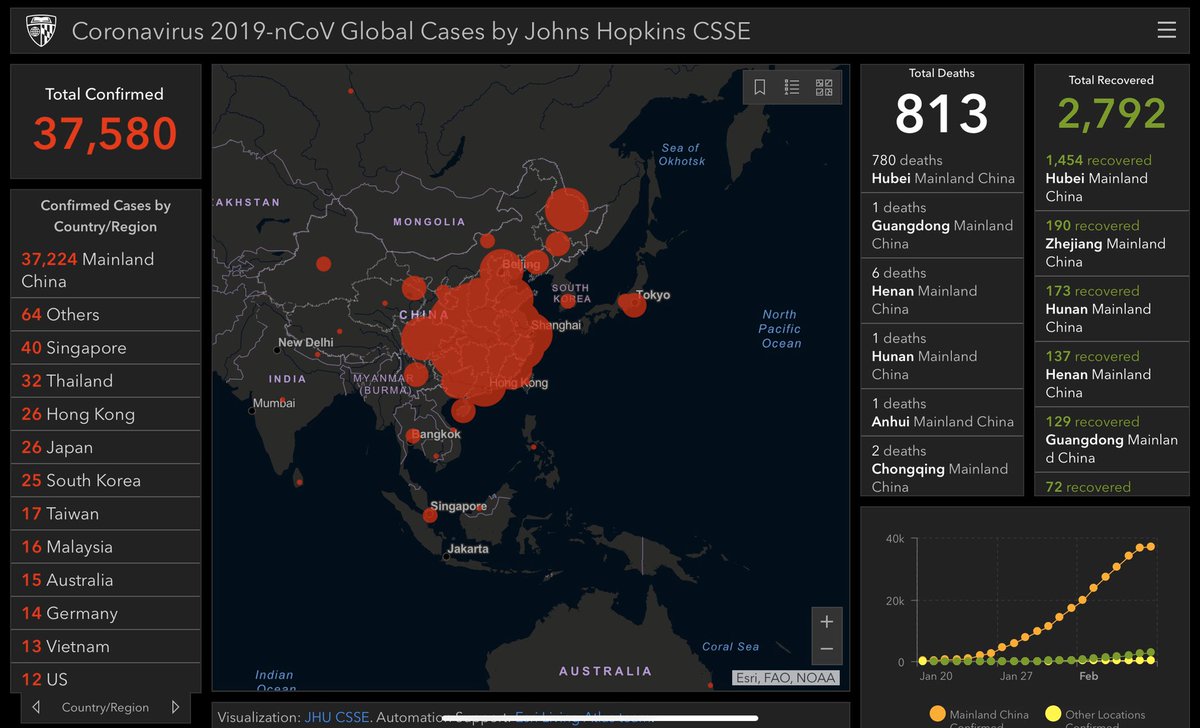Click the Total Confirmed 37,580 figure
Screen dimensions: 1200x728
pyautogui.click(x=106, y=133)
